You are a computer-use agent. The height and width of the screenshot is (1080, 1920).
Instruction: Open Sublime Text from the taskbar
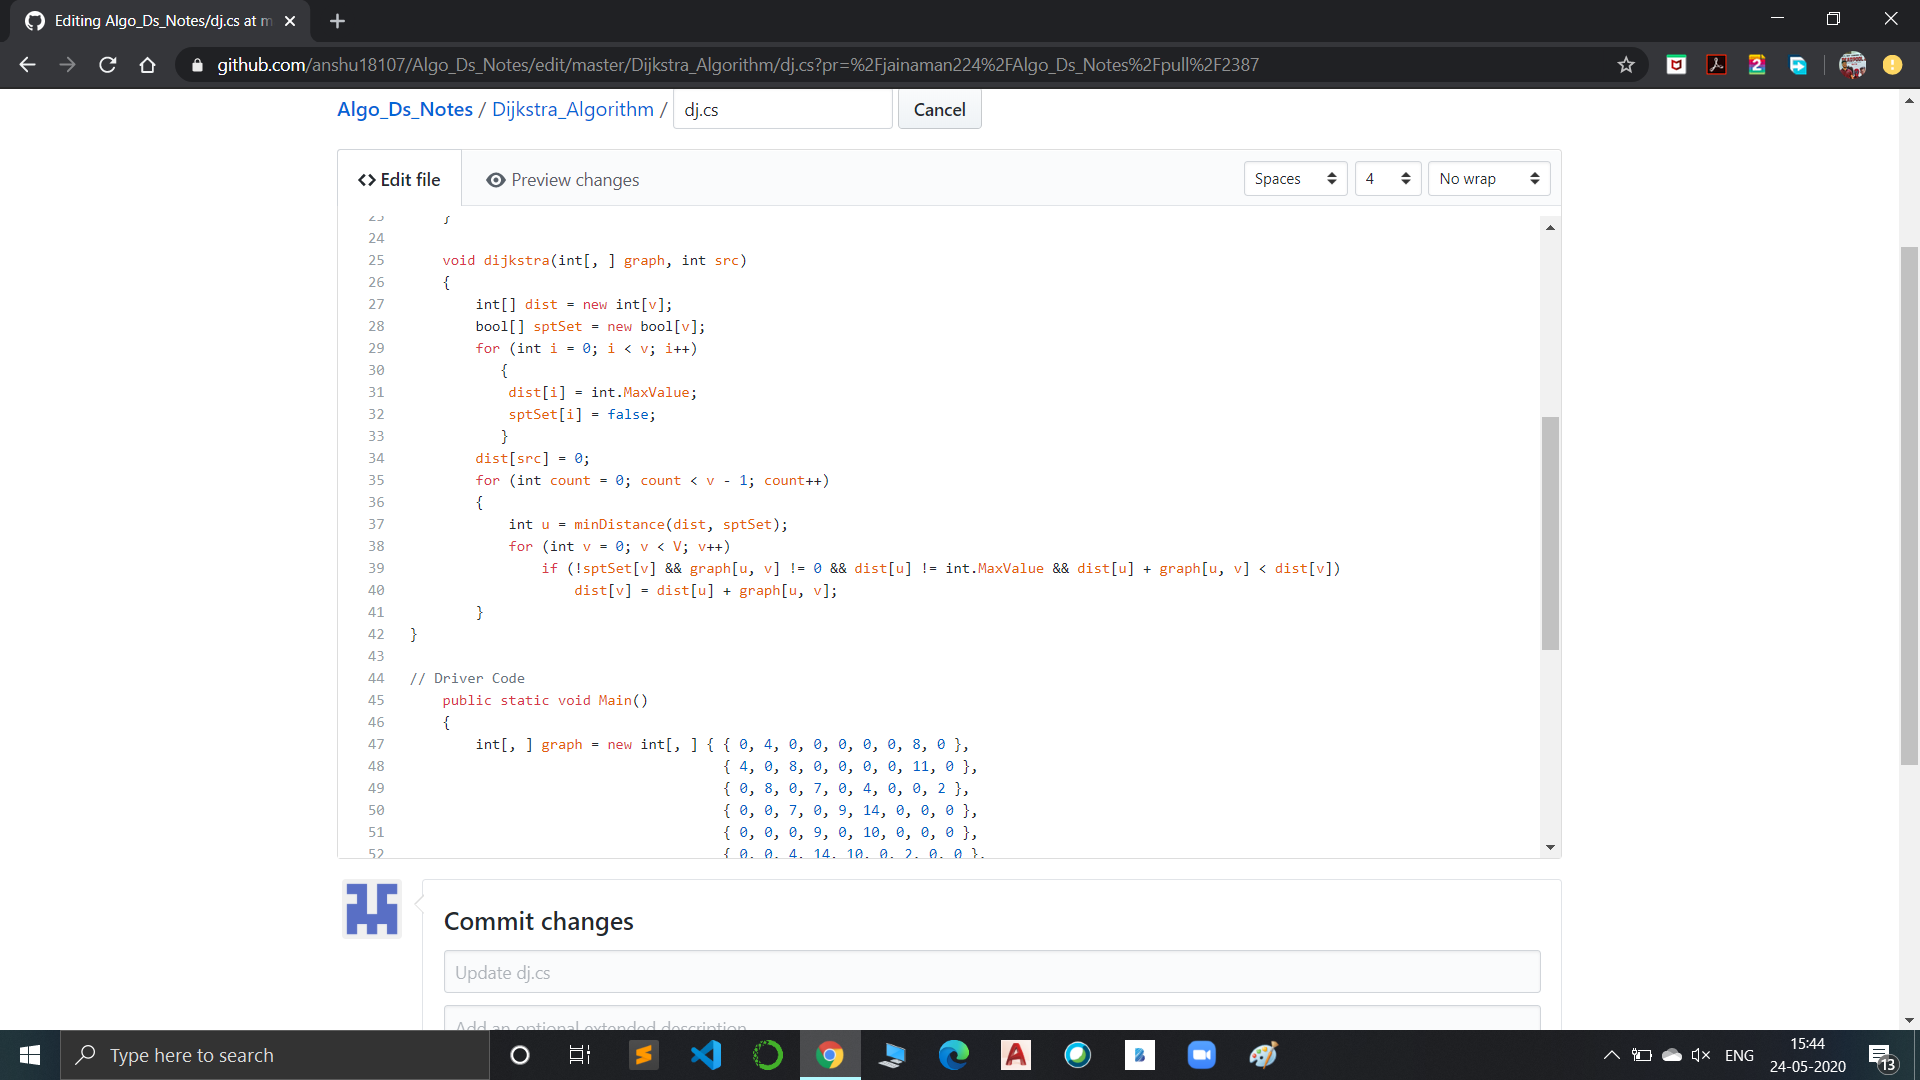click(x=643, y=1055)
